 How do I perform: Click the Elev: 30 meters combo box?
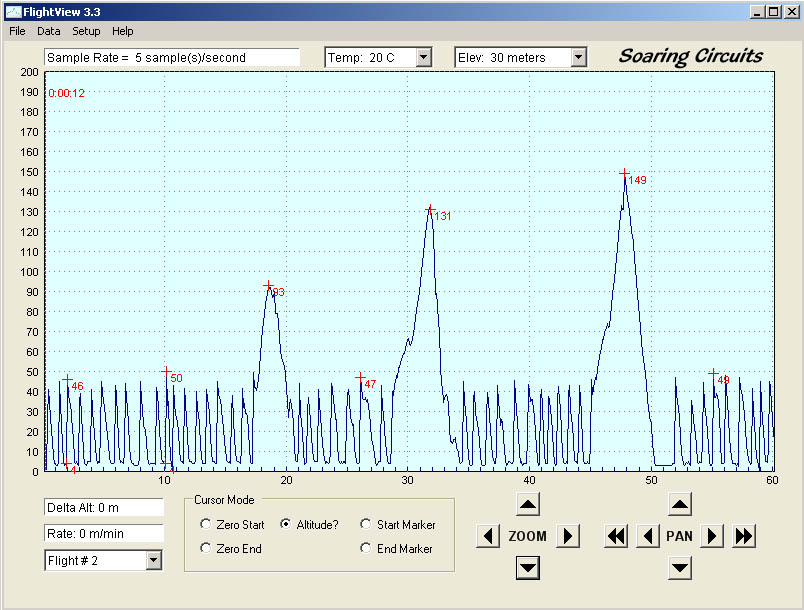tap(520, 57)
